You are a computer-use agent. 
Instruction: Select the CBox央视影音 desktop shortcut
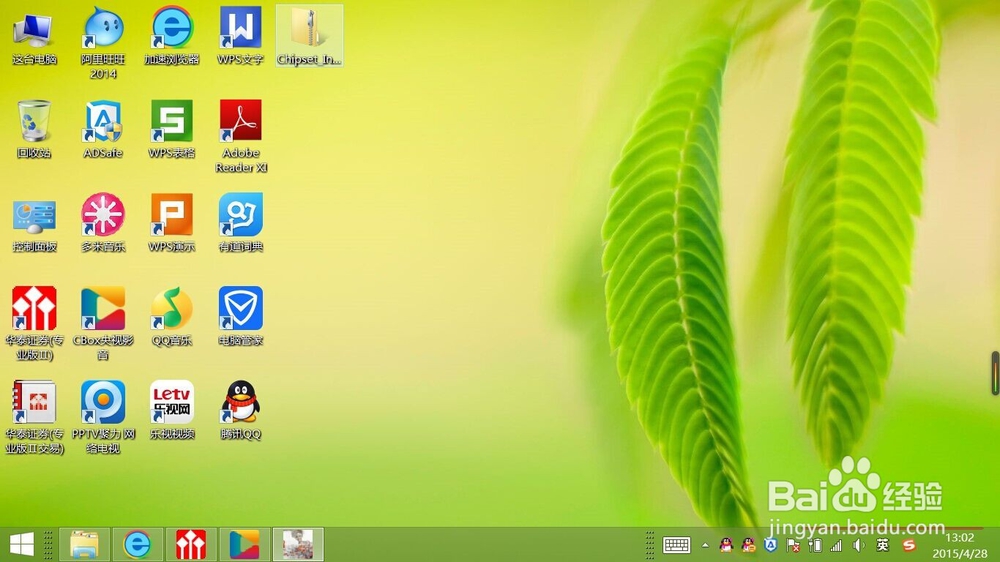pyautogui.click(x=103, y=323)
